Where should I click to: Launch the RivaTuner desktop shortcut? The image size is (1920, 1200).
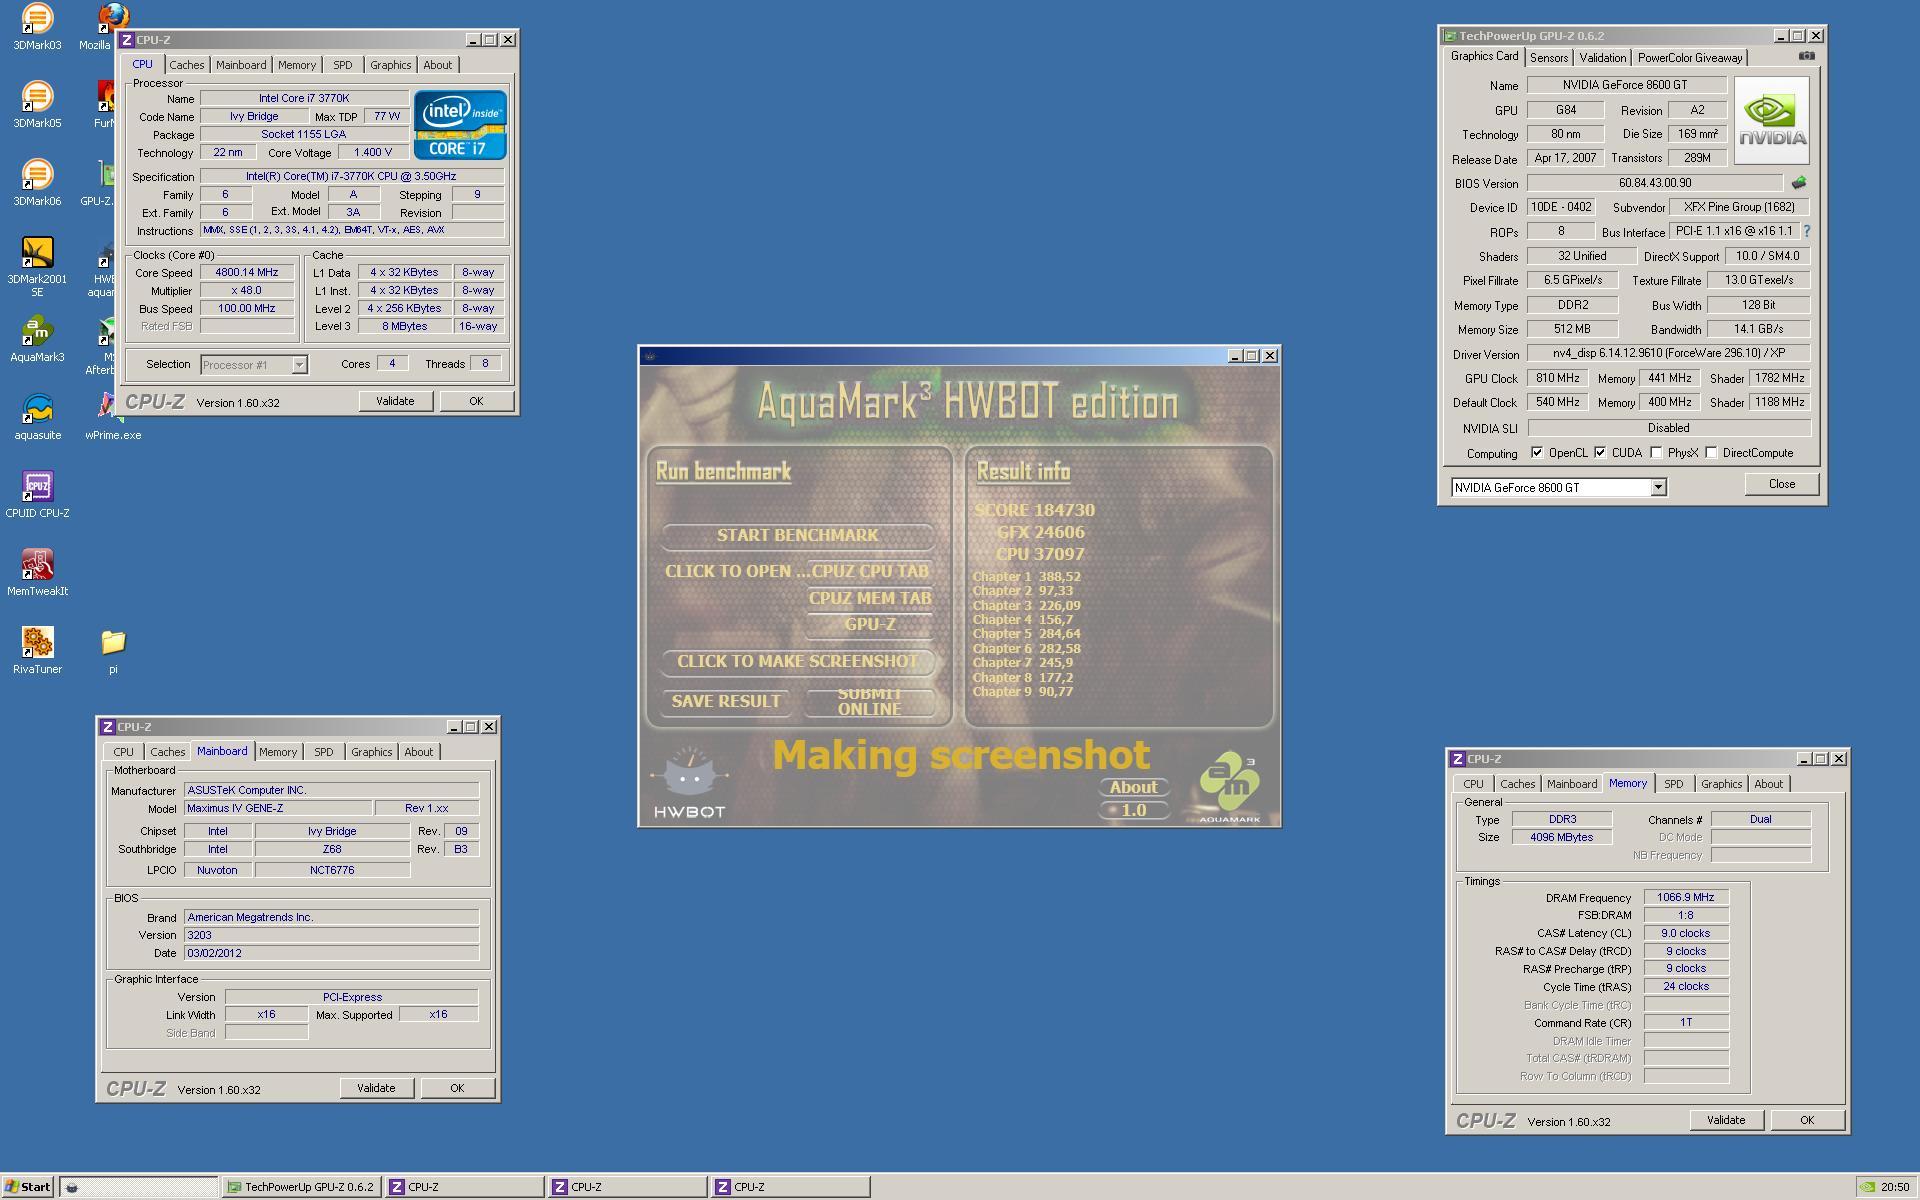pyautogui.click(x=37, y=650)
